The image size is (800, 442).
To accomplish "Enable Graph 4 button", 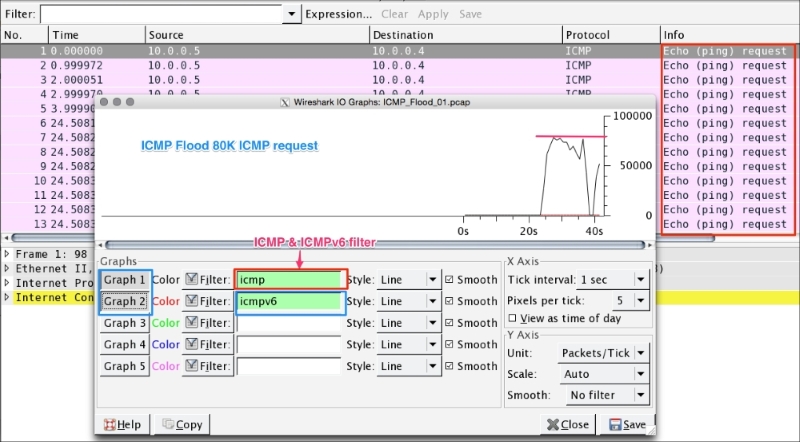I will coord(124,345).
